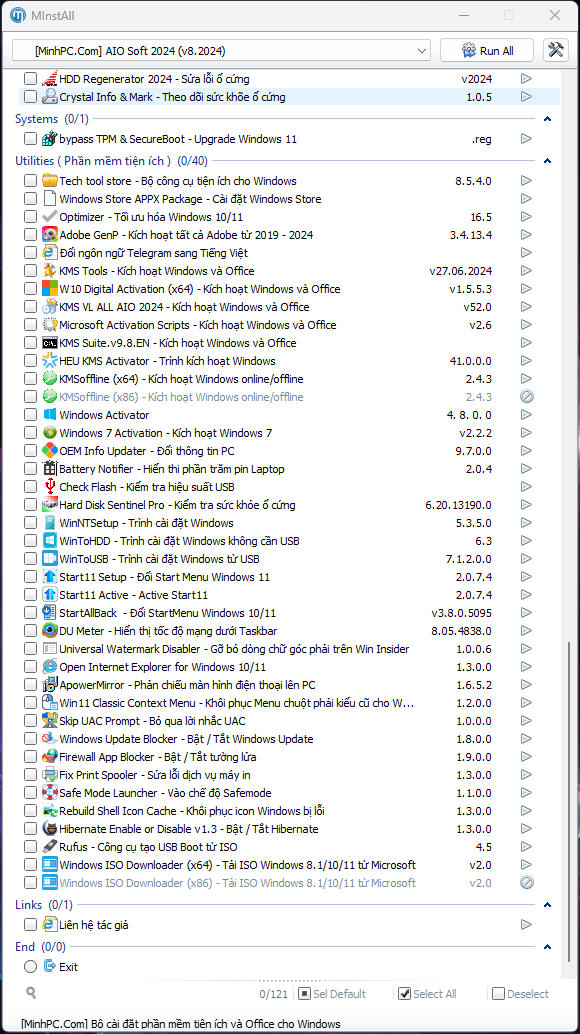Click the Select All button
Screen dimensions: 580x1034
428,994
